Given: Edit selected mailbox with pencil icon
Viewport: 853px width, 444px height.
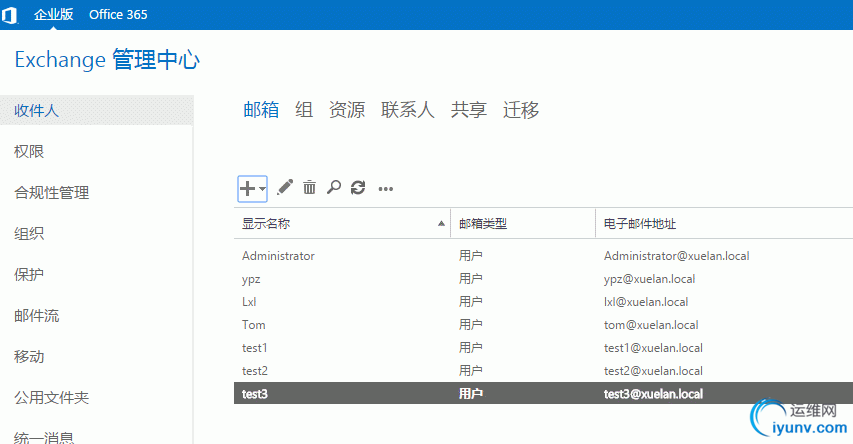Looking at the screenshot, I should 285,188.
